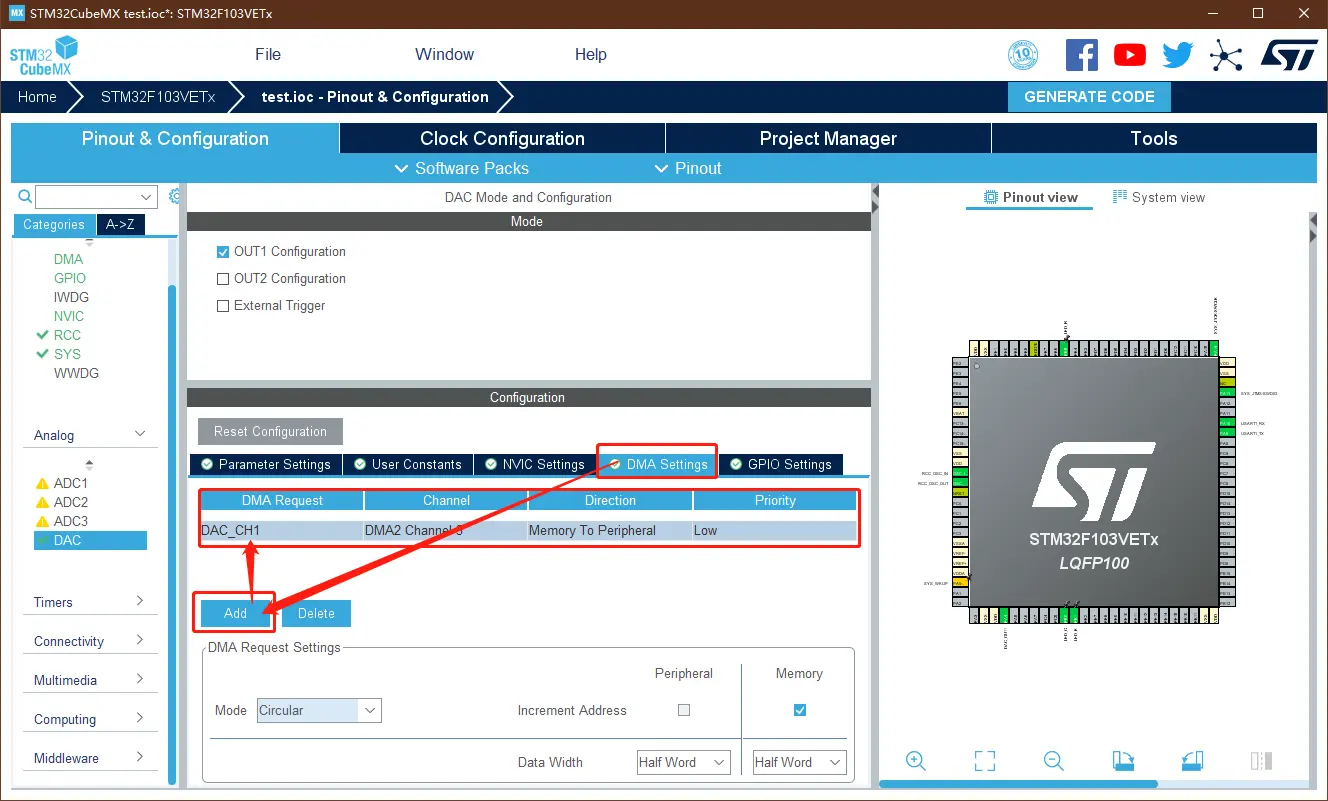
Task: Open the Mode dropdown set to Circular
Action: [319, 710]
